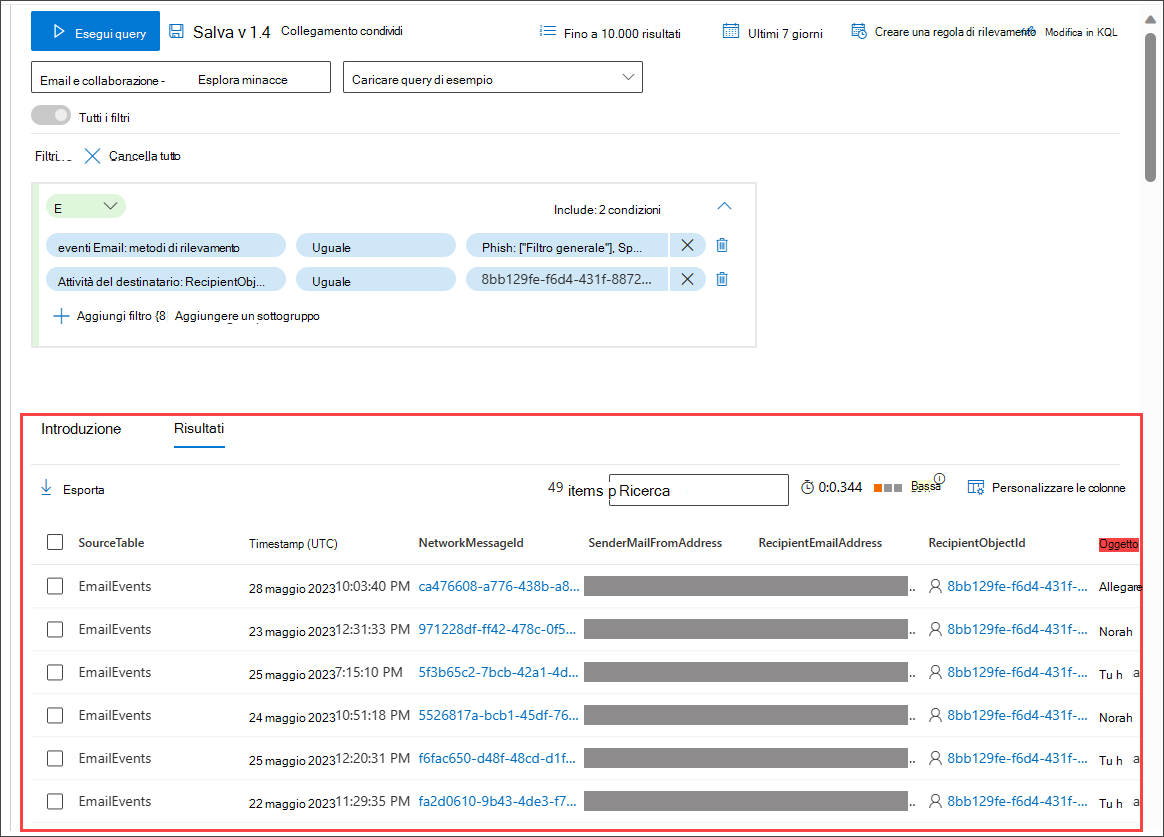Click Cancella tutto X icon
1164x837 pixels.
coord(92,156)
